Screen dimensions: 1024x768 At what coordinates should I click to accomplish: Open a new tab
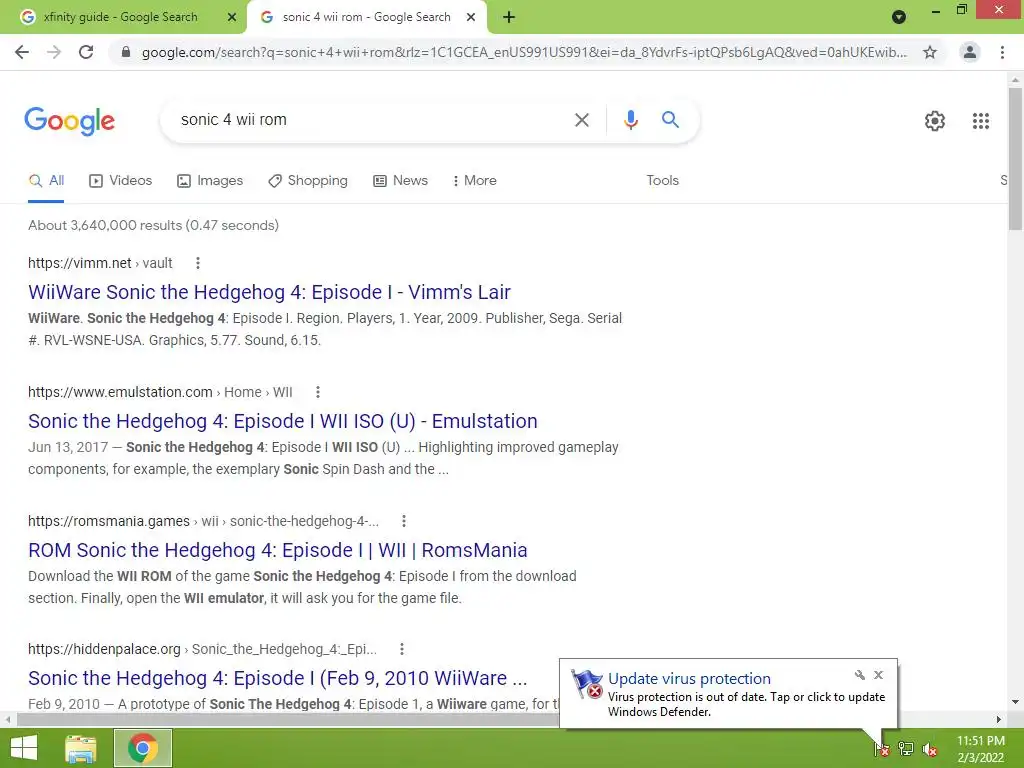[x=509, y=17]
